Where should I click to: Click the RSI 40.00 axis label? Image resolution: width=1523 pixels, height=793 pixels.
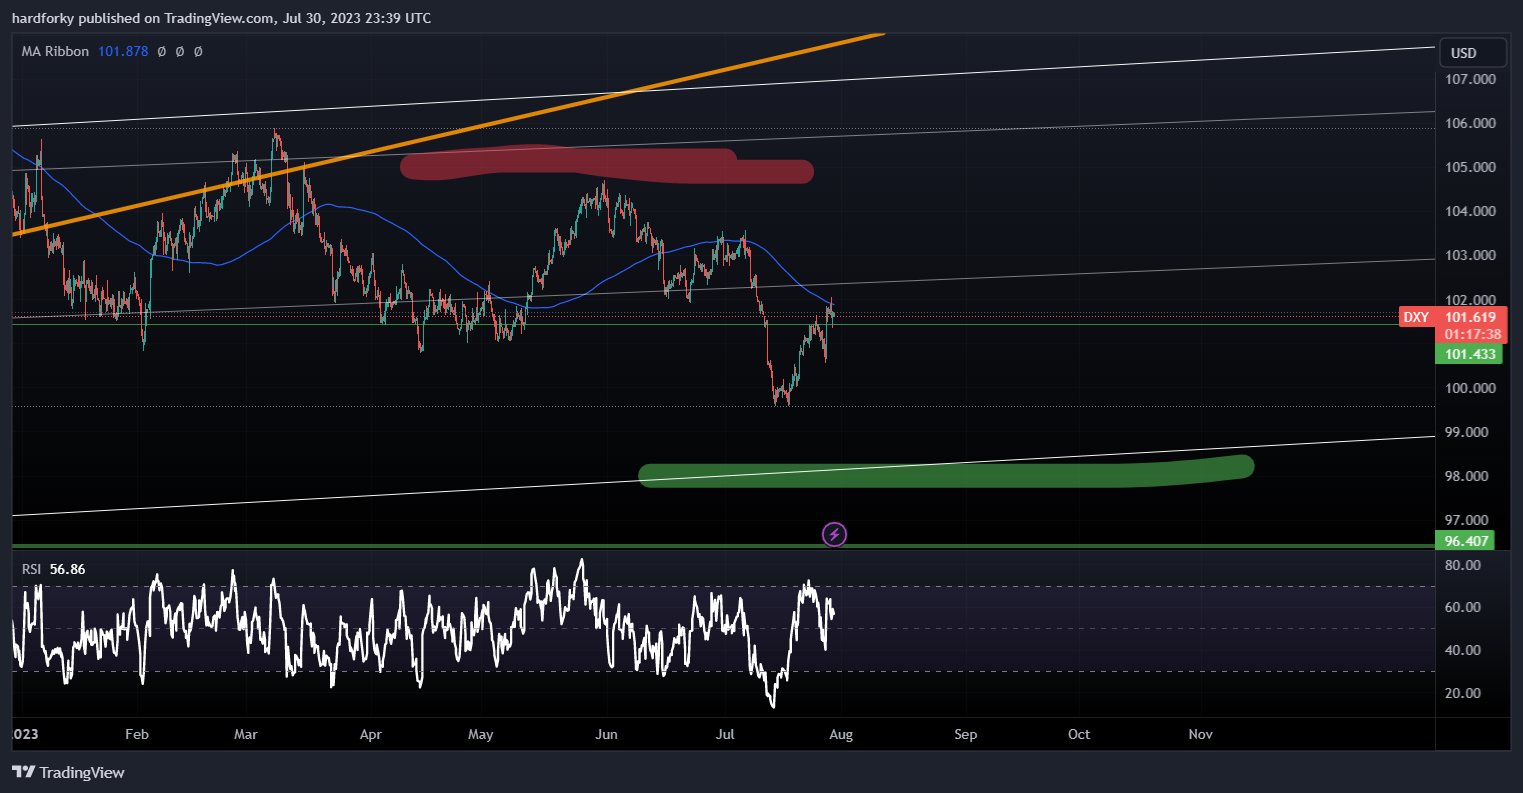click(1463, 650)
